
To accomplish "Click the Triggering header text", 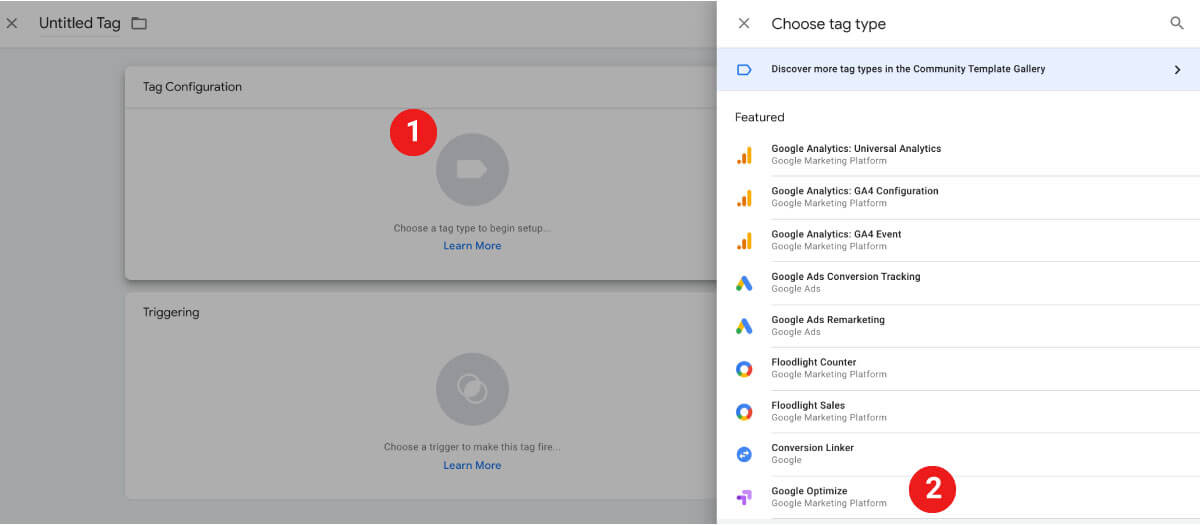I will click(x=171, y=312).
